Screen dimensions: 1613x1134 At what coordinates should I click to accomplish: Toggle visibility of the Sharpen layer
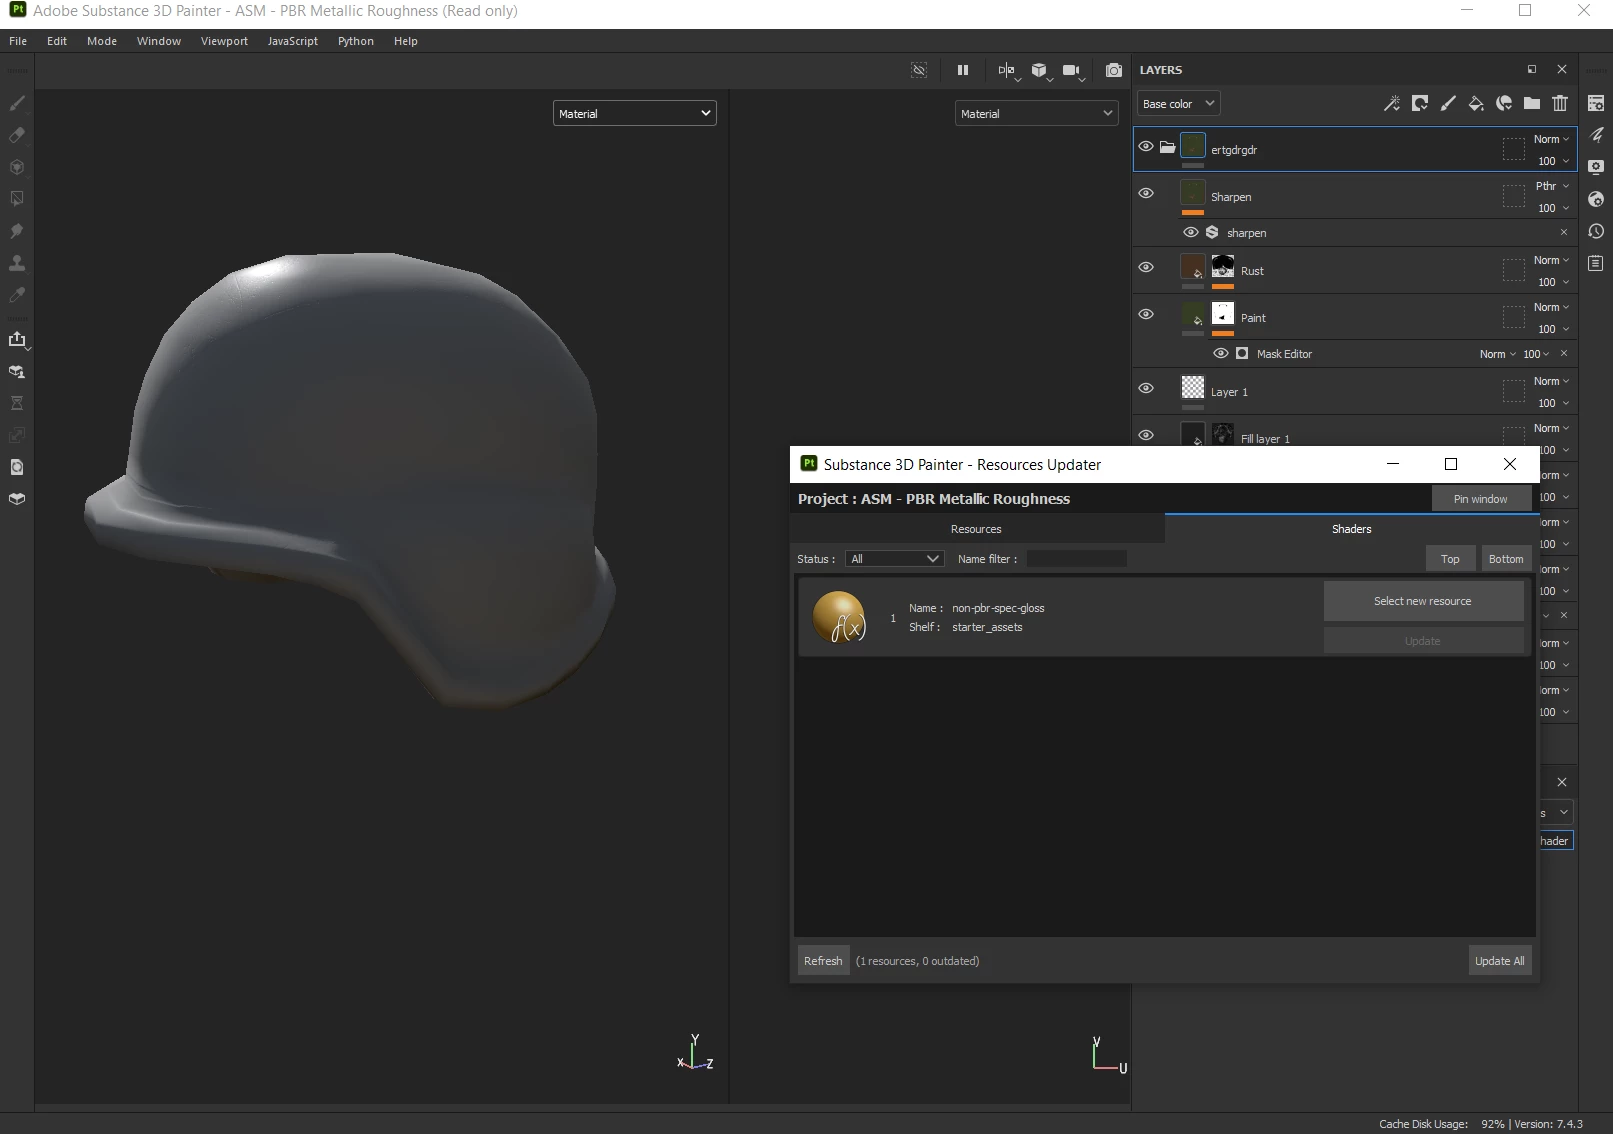pos(1146,193)
